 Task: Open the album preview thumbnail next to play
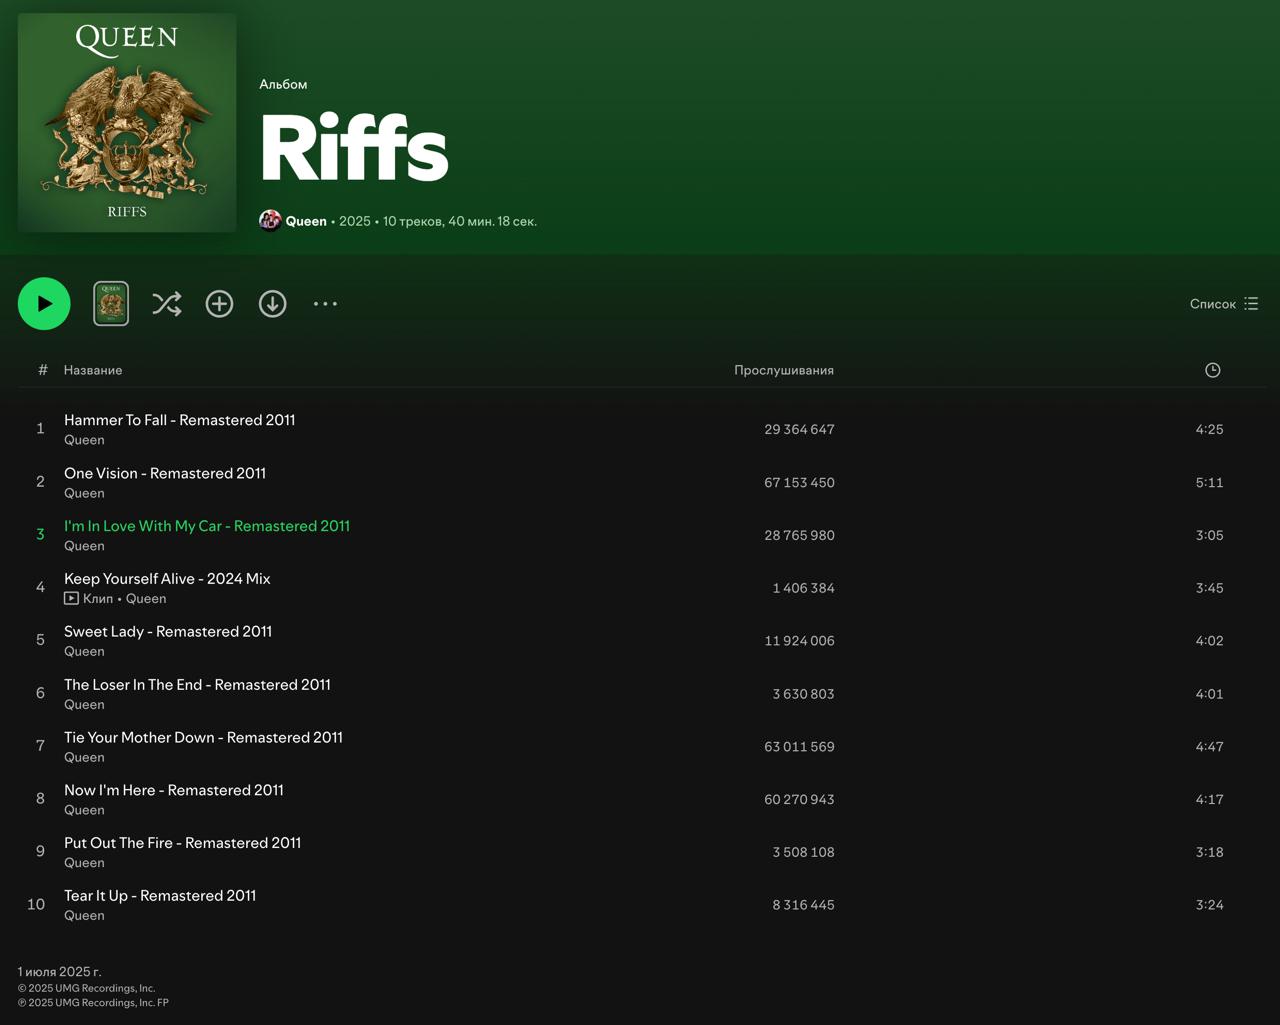(x=111, y=303)
